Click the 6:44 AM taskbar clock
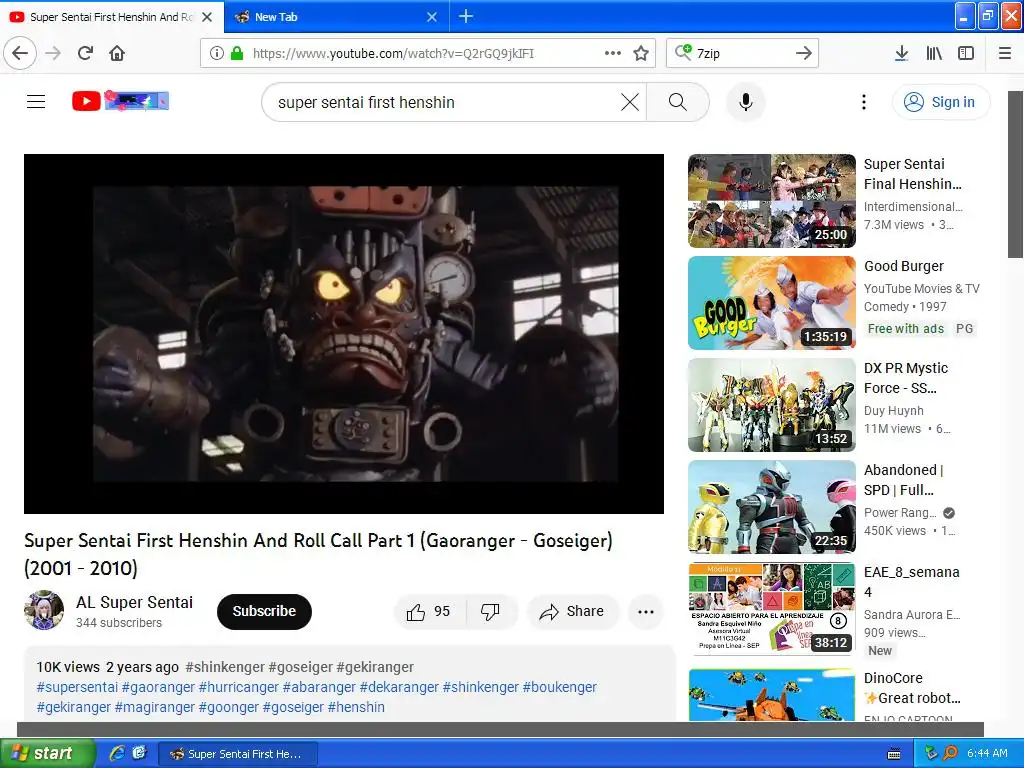The width and height of the screenshot is (1024, 768). [x=987, y=753]
